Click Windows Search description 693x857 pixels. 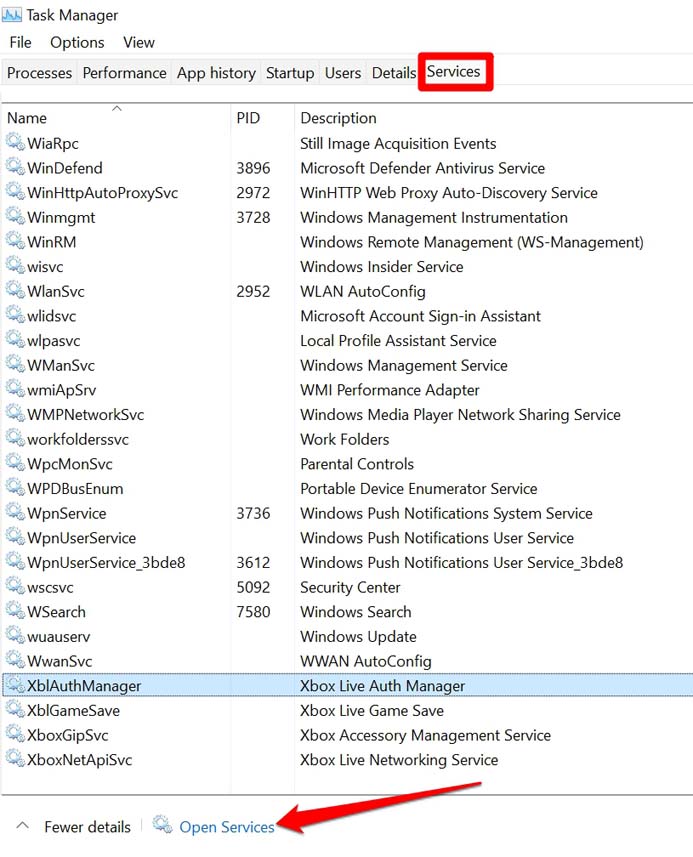[355, 612]
